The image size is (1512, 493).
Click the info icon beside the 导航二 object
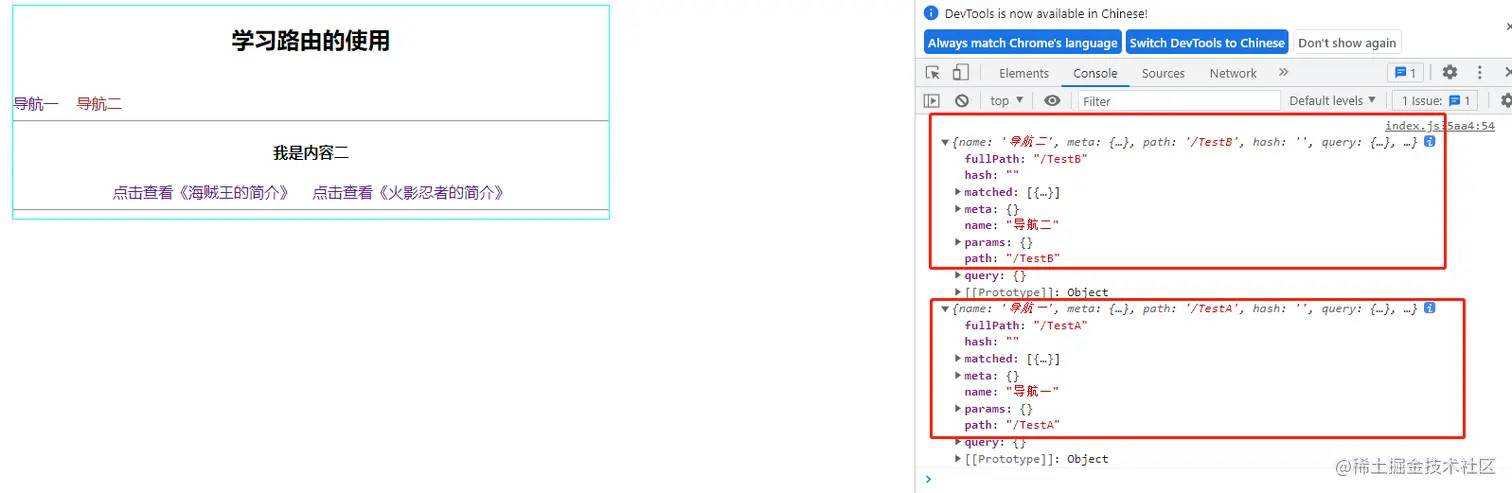(1429, 142)
